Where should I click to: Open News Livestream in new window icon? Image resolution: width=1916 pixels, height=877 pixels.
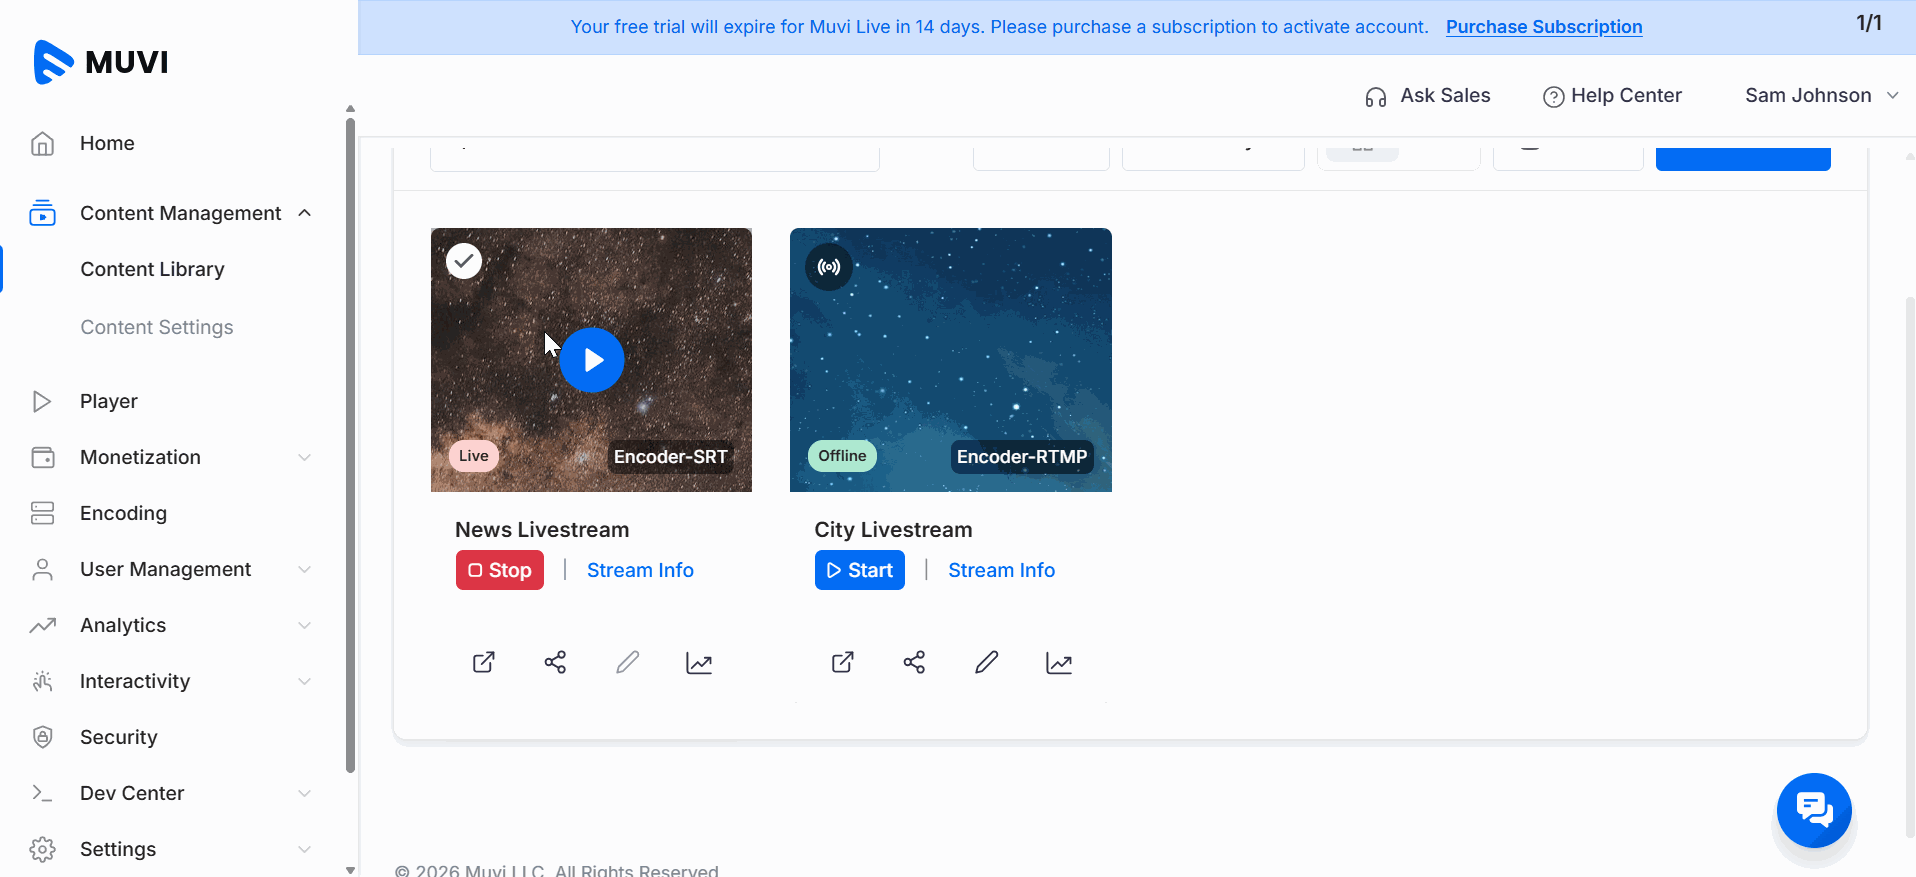click(x=484, y=662)
